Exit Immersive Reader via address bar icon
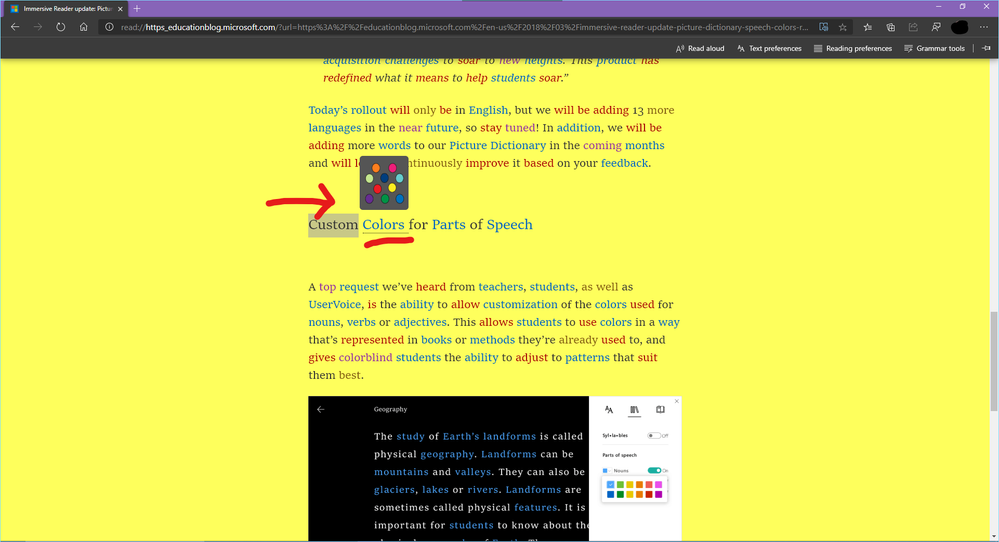Screen dimensions: 999x542 (x=824, y=27)
